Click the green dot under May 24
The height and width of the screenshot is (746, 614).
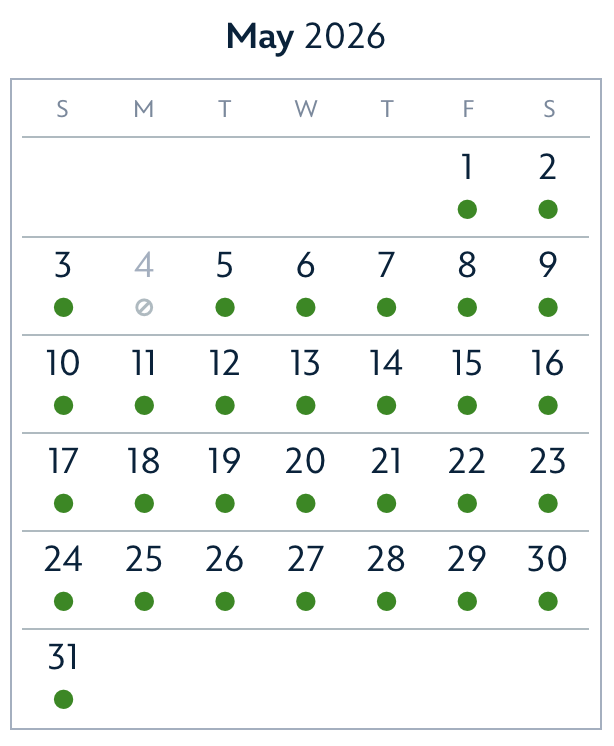click(x=63, y=602)
